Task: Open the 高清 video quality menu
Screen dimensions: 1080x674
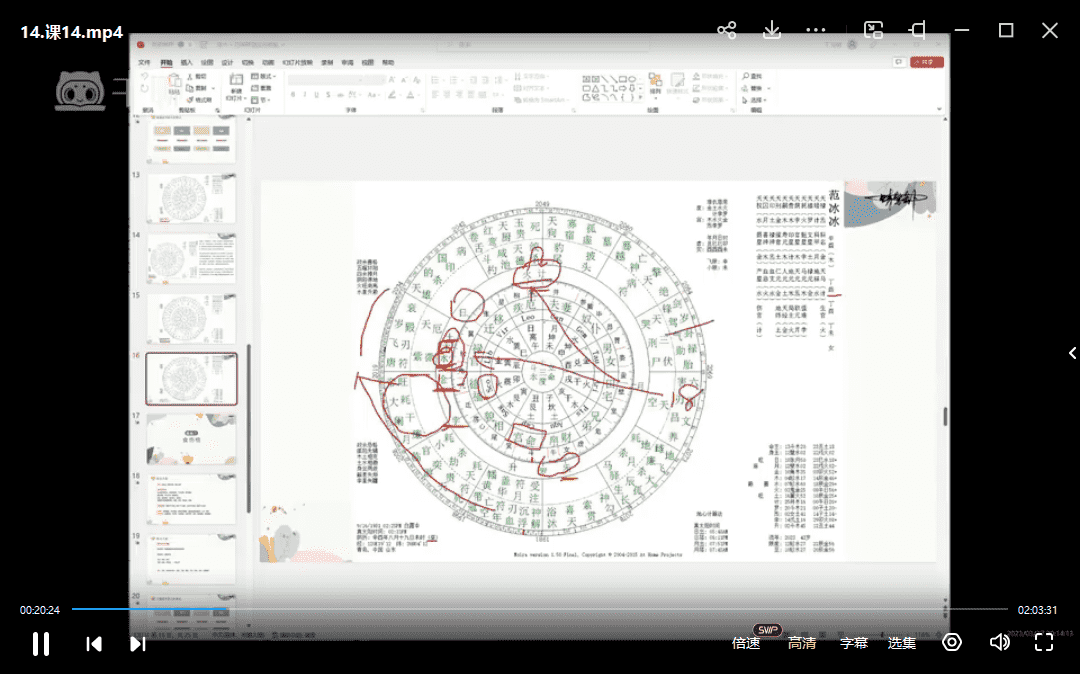Action: (x=801, y=643)
